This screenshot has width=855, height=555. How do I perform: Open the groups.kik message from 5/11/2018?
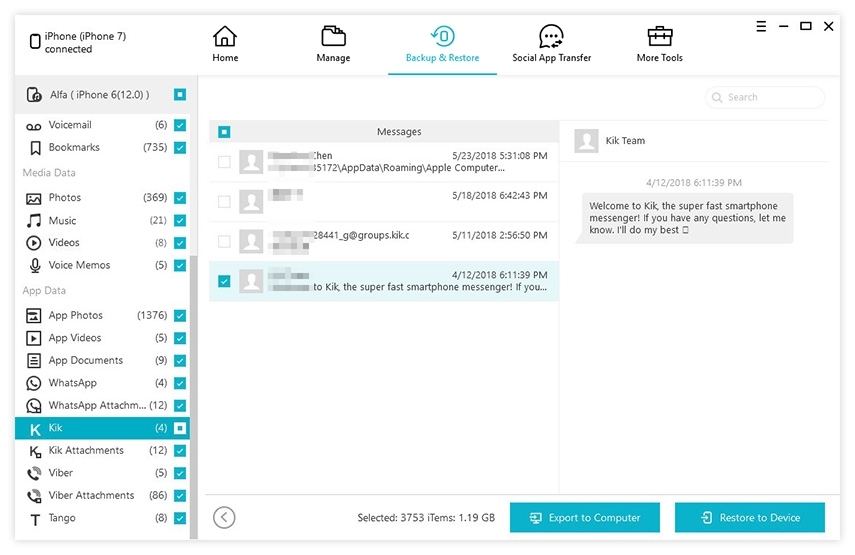[x=384, y=242]
